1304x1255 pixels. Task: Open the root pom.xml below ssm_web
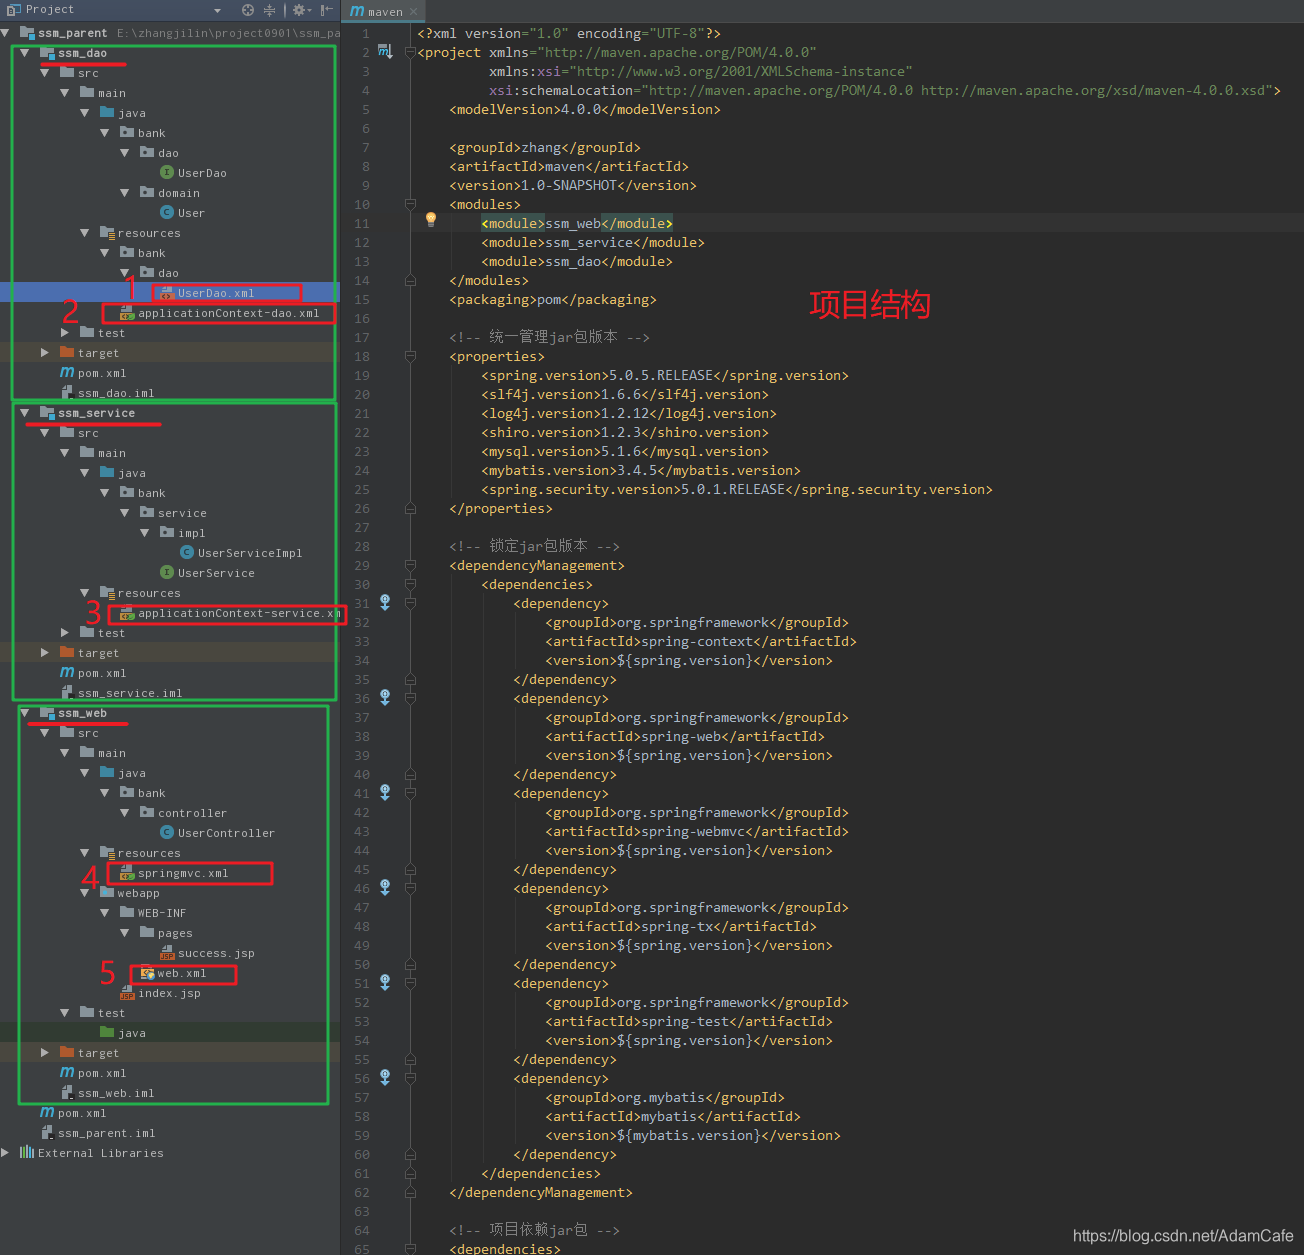(72, 1113)
